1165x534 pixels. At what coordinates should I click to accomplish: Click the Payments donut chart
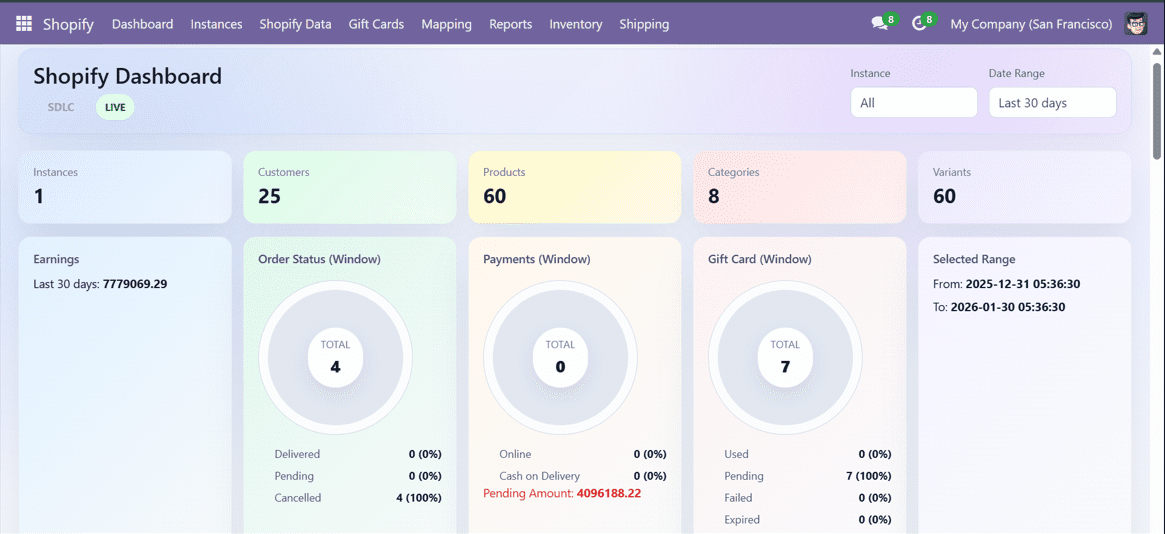coord(560,358)
